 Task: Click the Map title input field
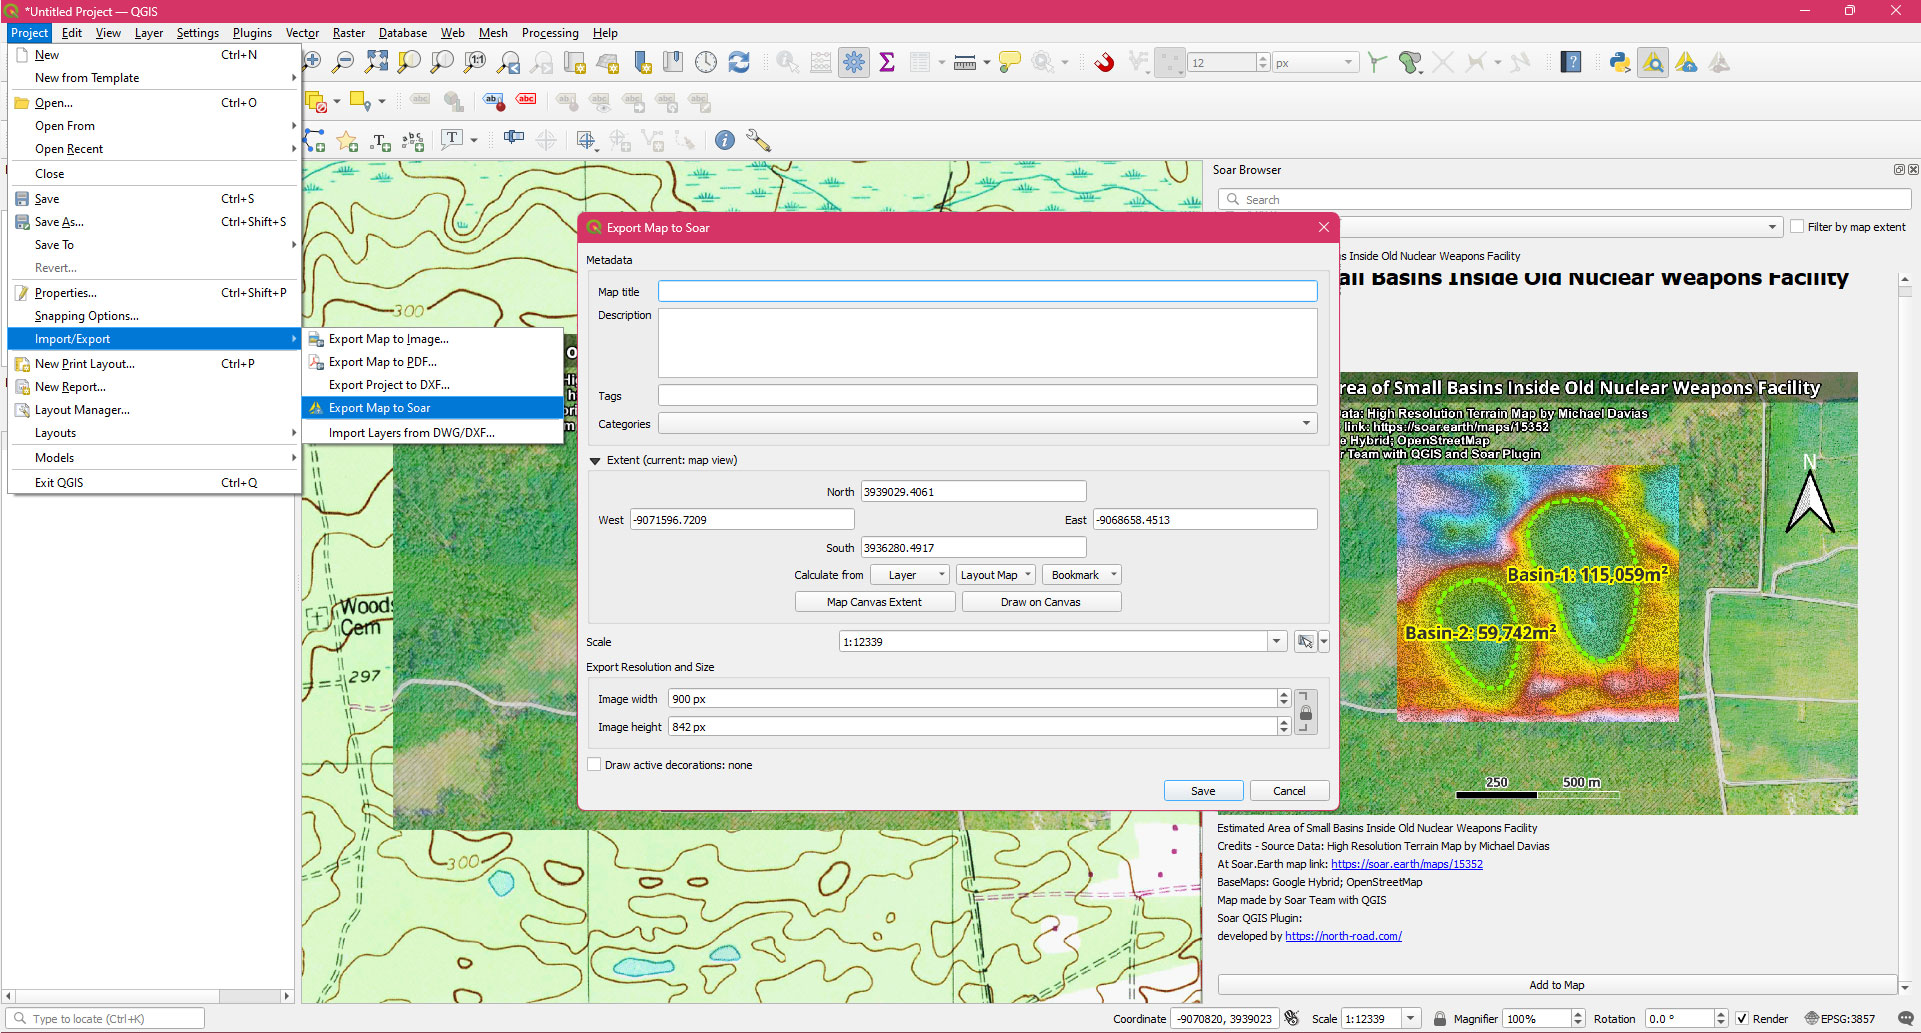point(987,292)
